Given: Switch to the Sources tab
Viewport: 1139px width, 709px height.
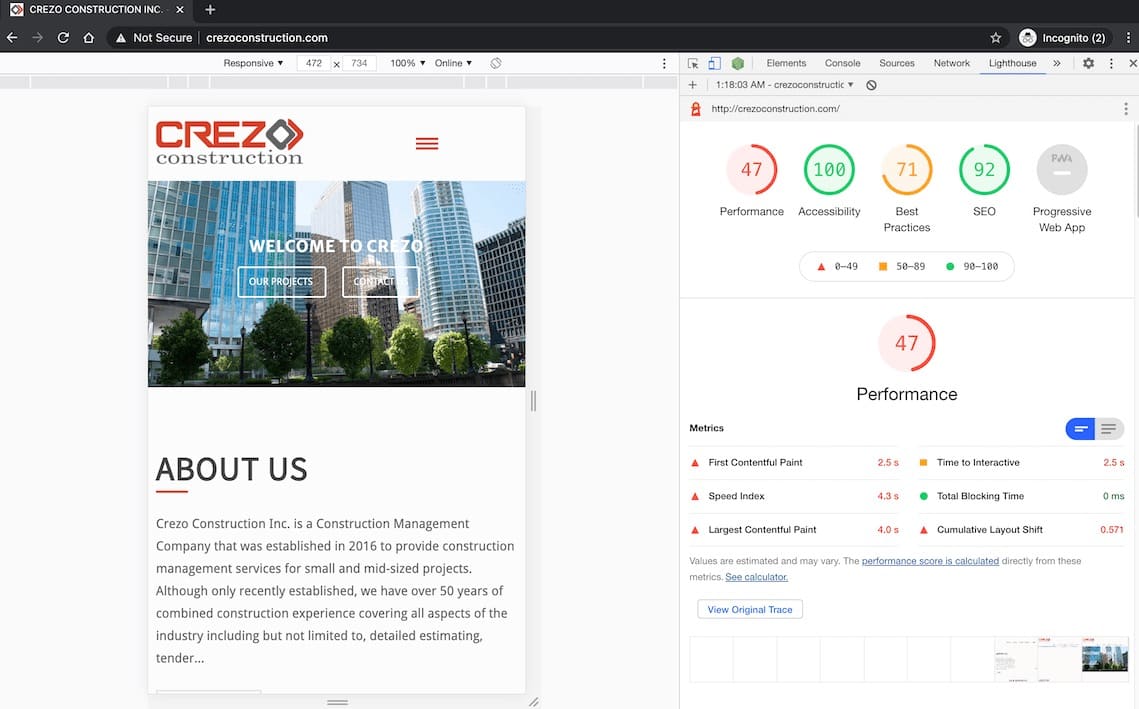Looking at the screenshot, I should (x=897, y=63).
